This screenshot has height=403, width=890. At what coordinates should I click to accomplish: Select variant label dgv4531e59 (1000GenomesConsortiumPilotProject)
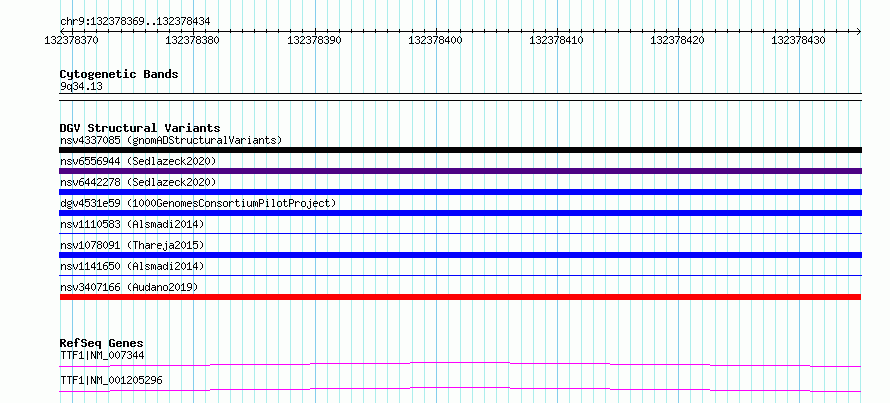pos(198,203)
